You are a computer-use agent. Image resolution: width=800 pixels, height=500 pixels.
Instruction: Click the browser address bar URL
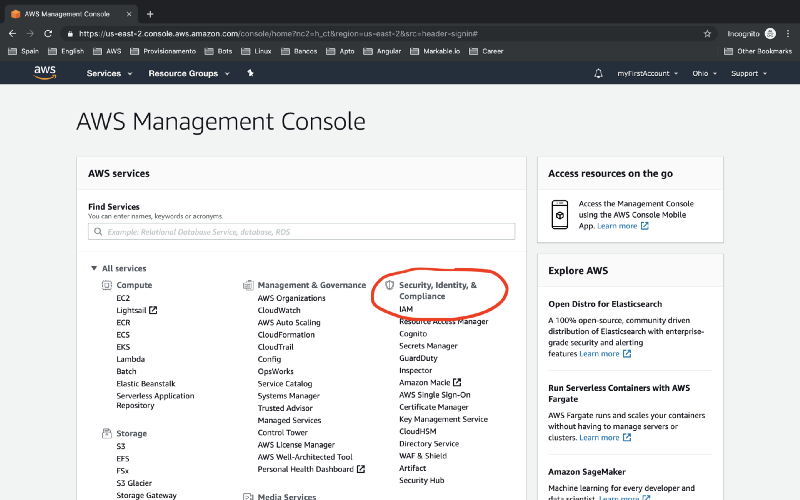(x=278, y=34)
